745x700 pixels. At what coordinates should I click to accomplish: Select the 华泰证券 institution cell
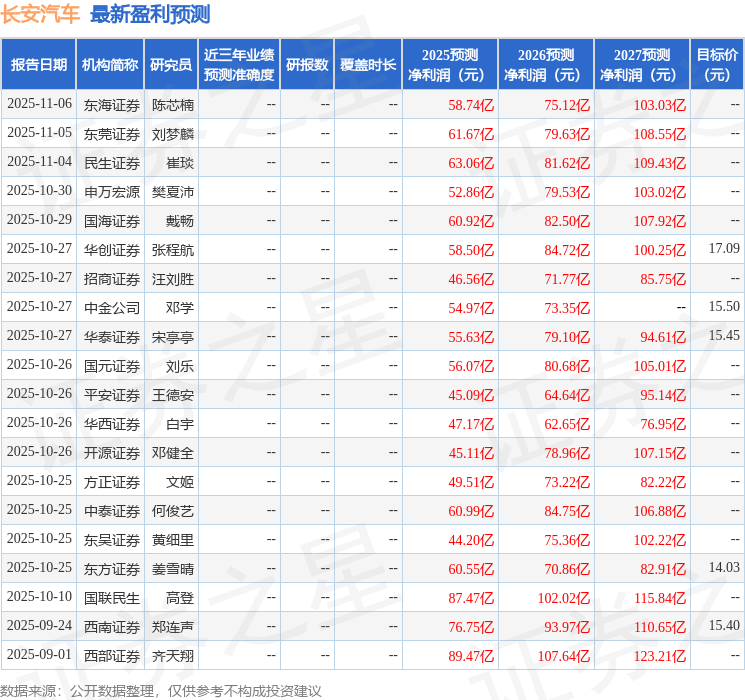point(112,337)
